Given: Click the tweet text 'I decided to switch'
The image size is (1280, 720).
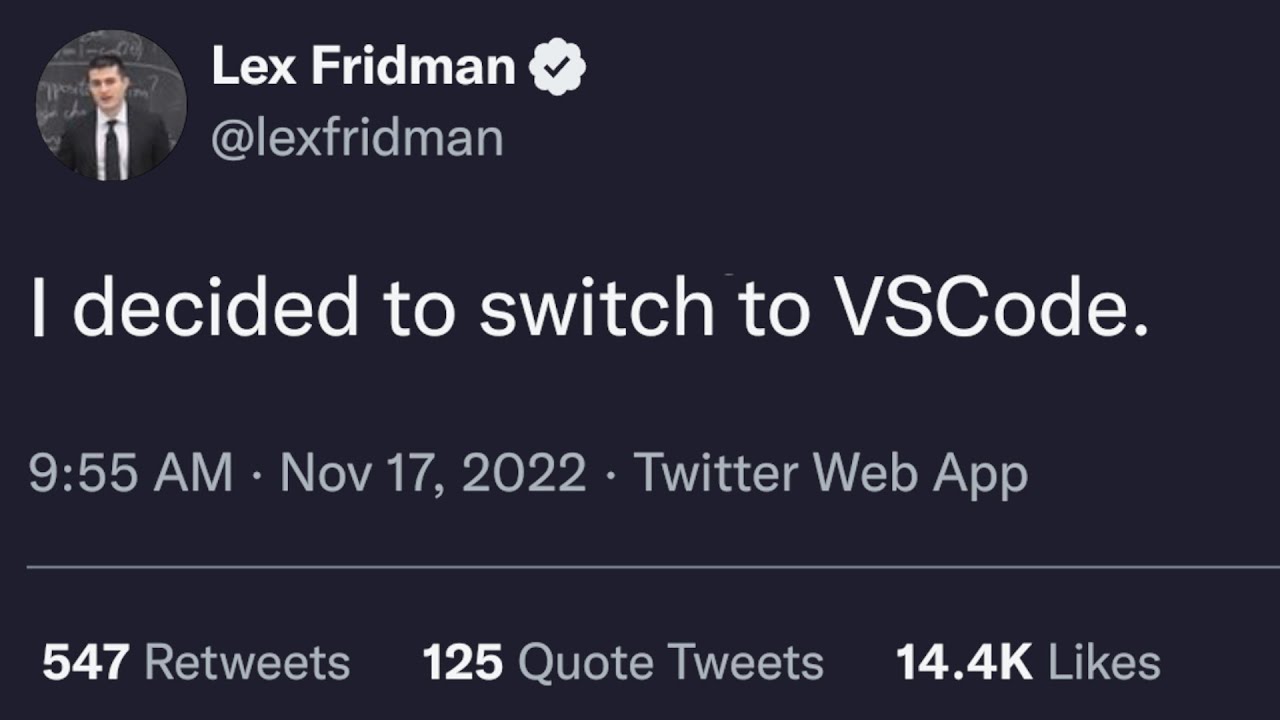Looking at the screenshot, I should click(372, 307).
